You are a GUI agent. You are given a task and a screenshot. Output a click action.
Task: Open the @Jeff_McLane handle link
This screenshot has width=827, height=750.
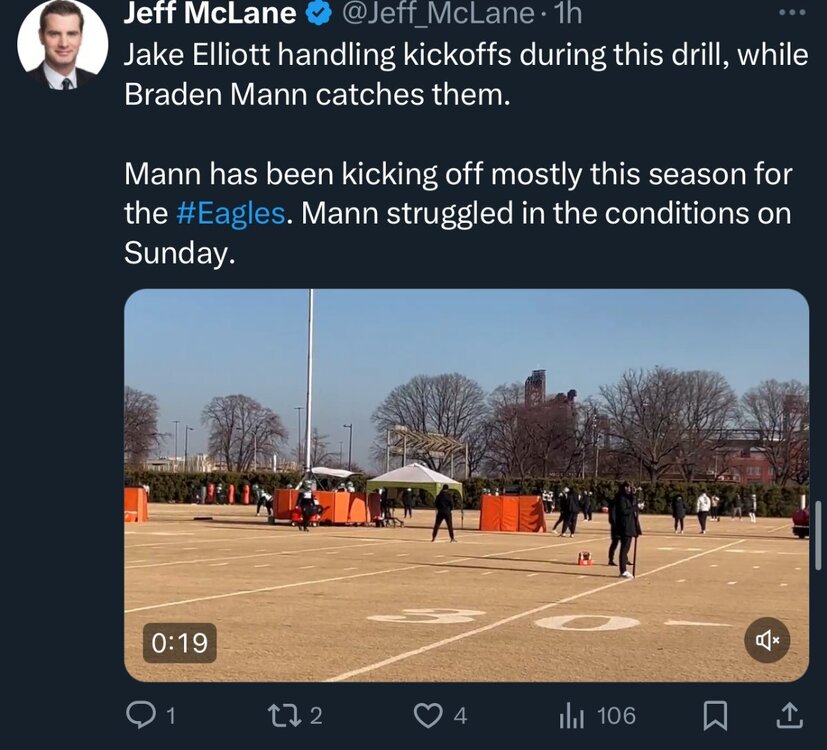click(x=438, y=14)
